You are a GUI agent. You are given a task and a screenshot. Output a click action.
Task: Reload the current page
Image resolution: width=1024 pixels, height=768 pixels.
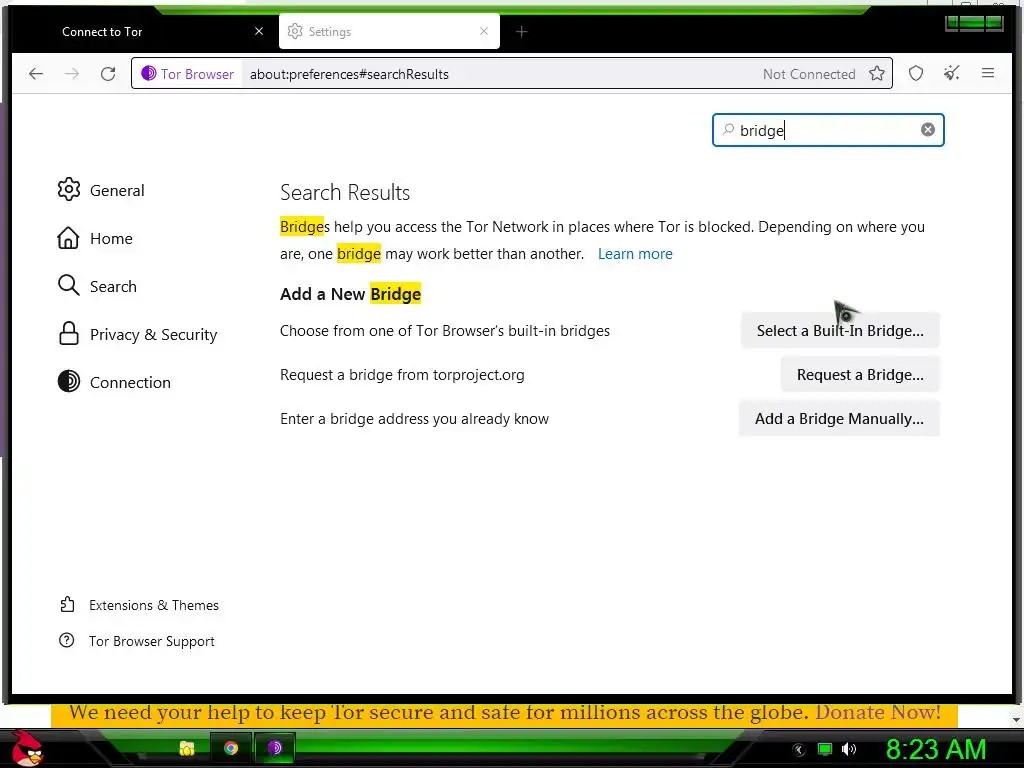(108, 74)
